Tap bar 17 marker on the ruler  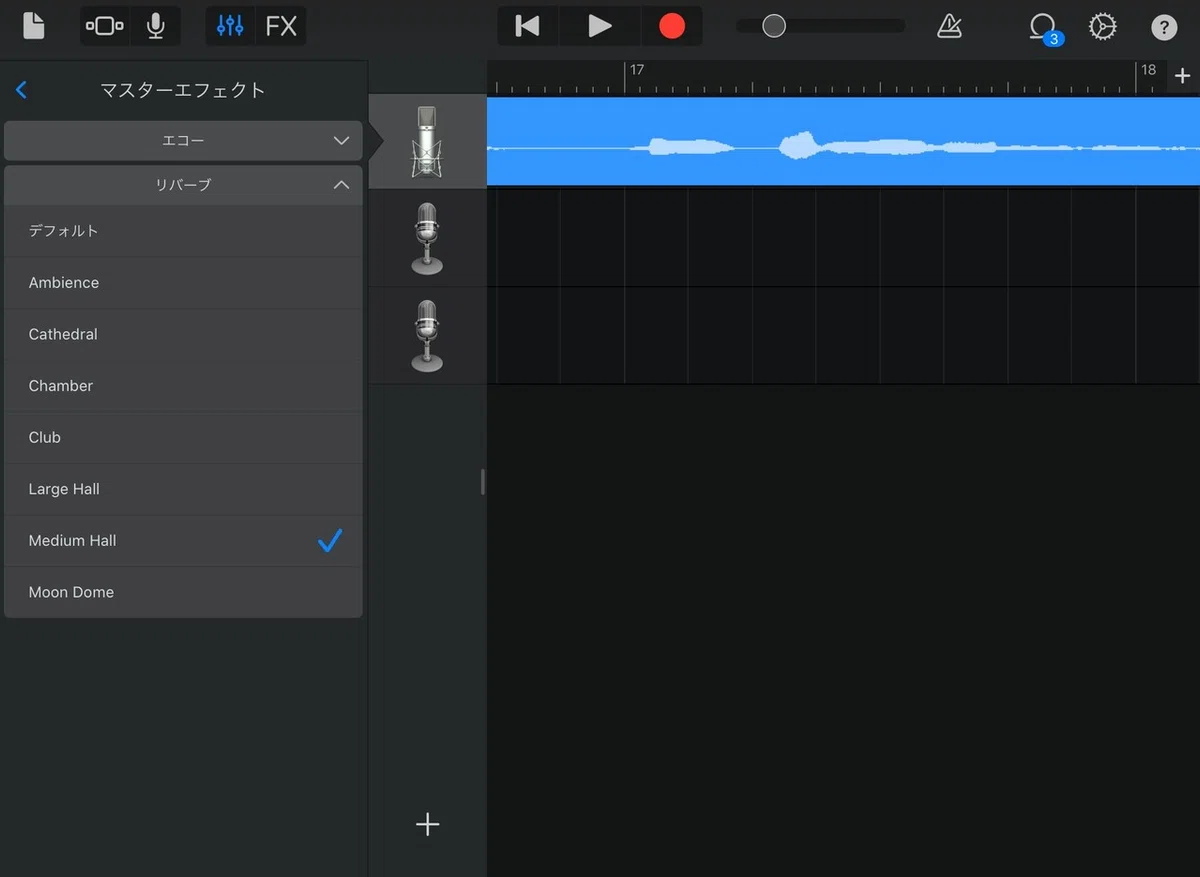pos(636,70)
